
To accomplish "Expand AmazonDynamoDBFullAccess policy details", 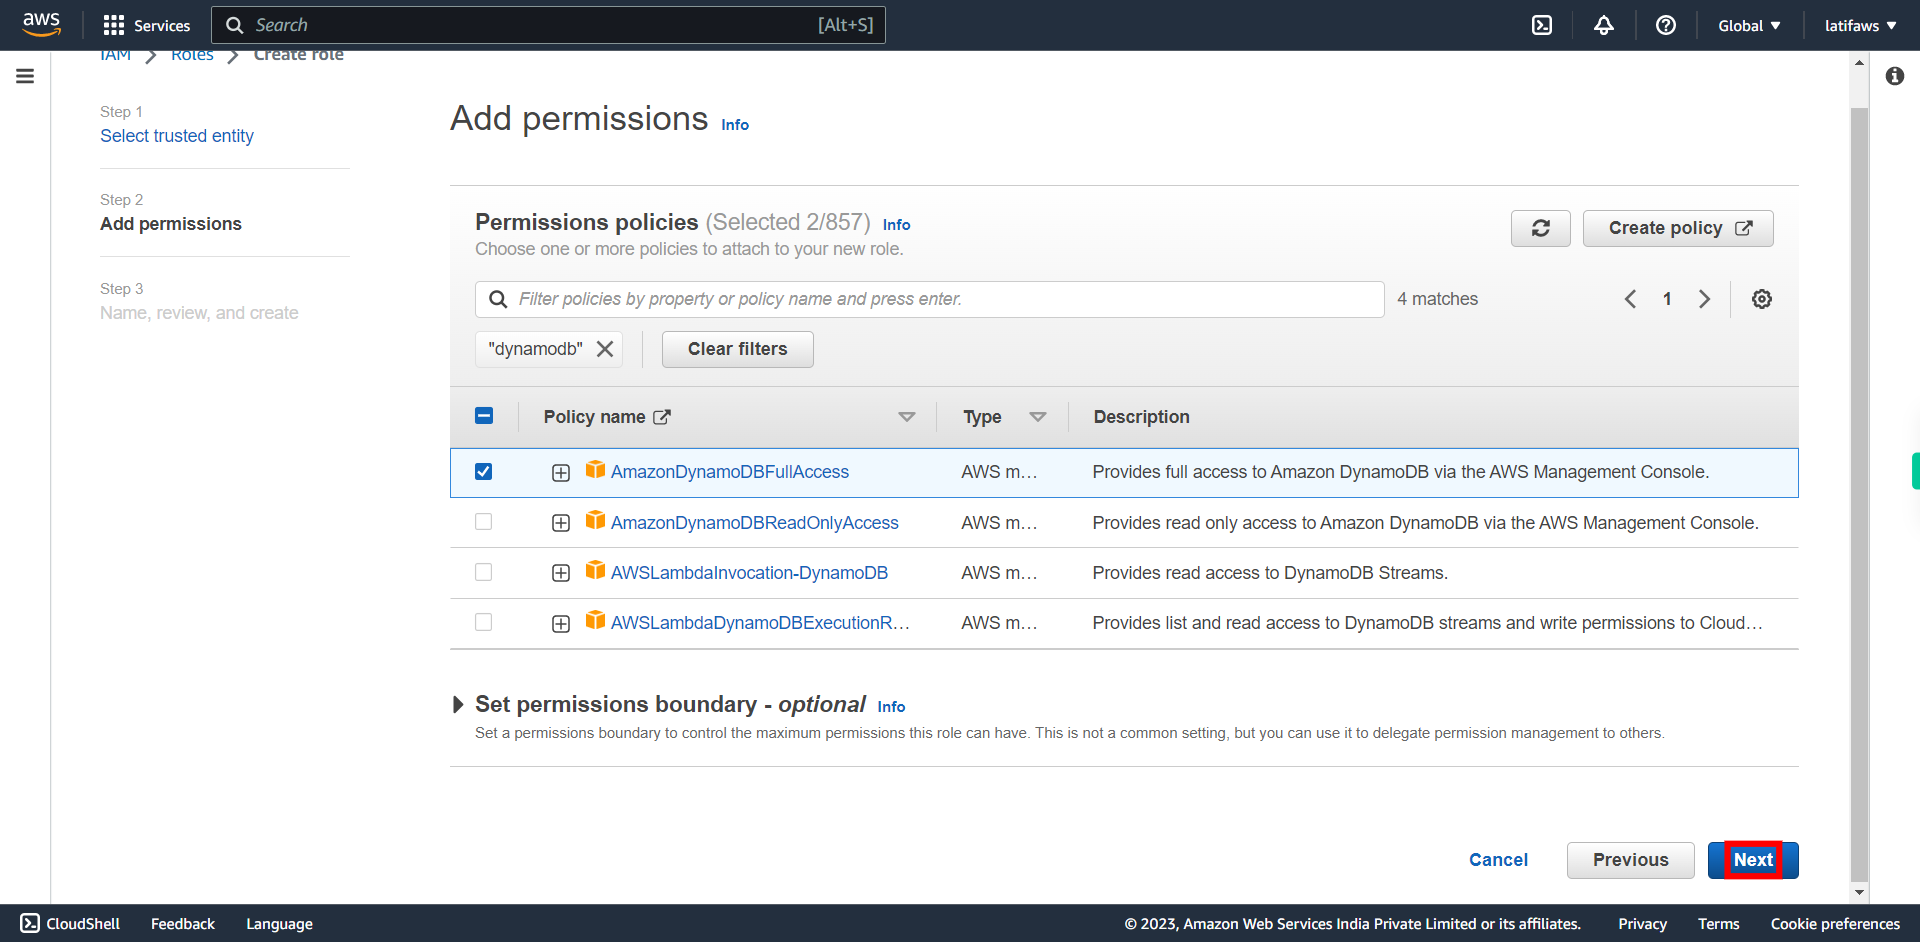I will [561, 473].
